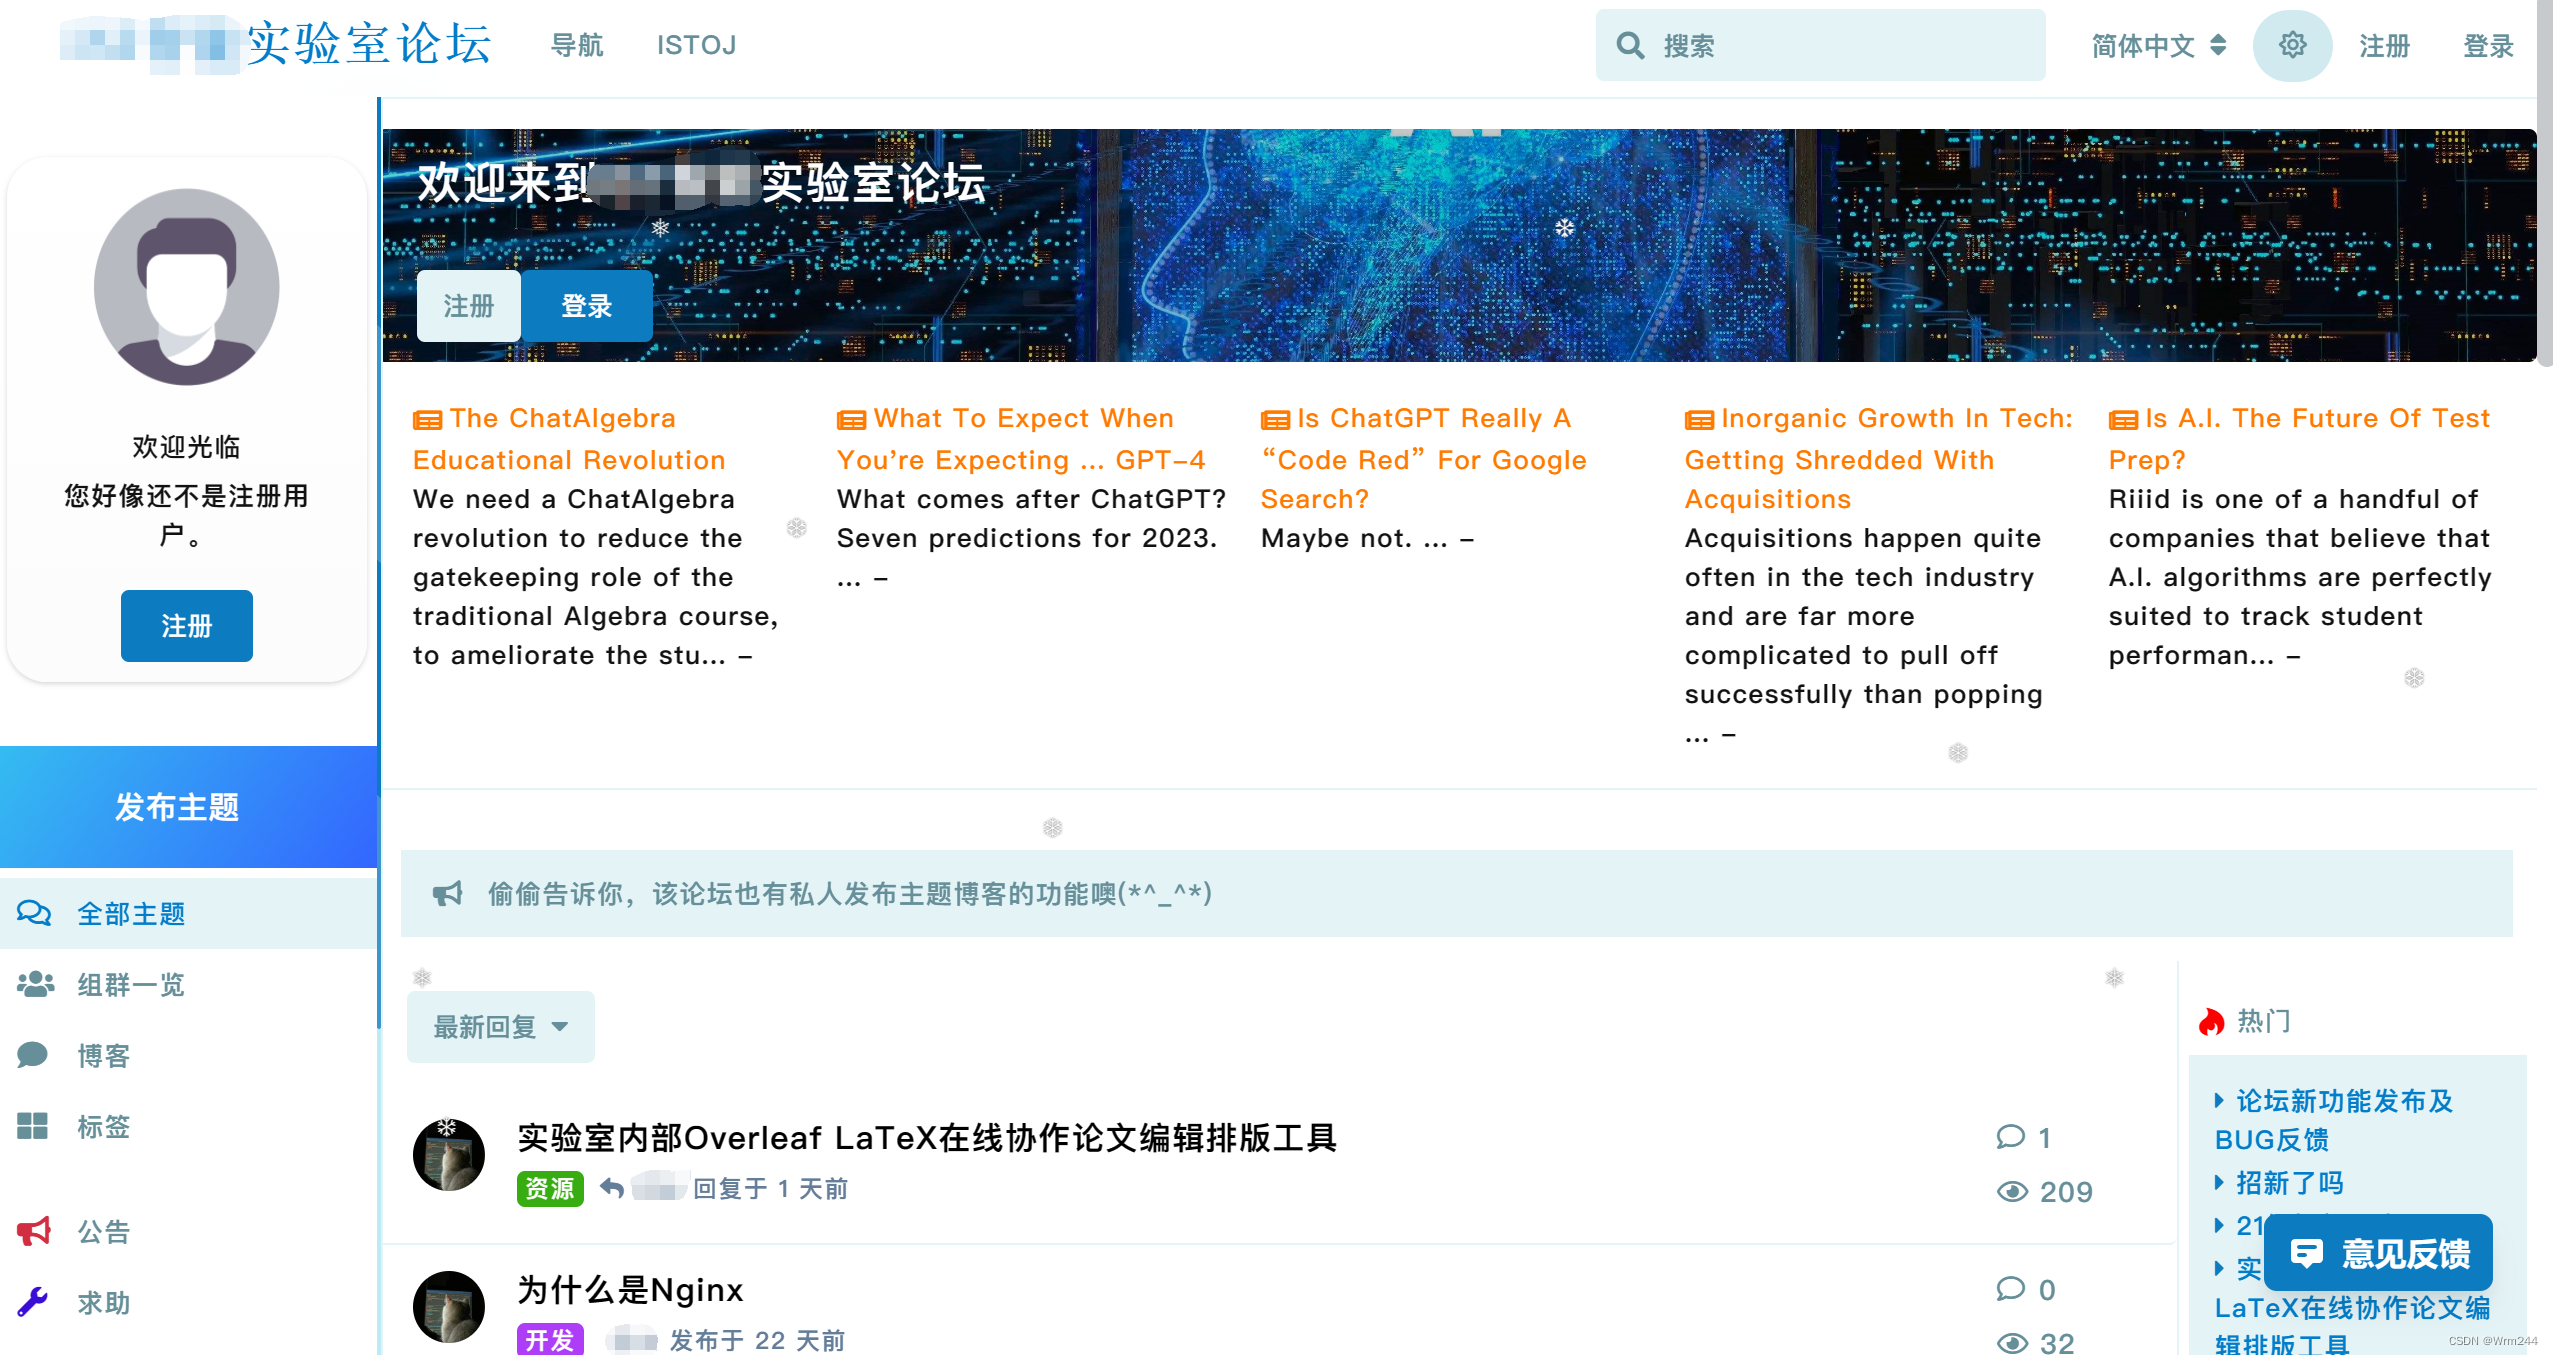This screenshot has height=1355, width=2553.
Task: Click inside the 搜索 search field
Action: click(x=1800, y=45)
